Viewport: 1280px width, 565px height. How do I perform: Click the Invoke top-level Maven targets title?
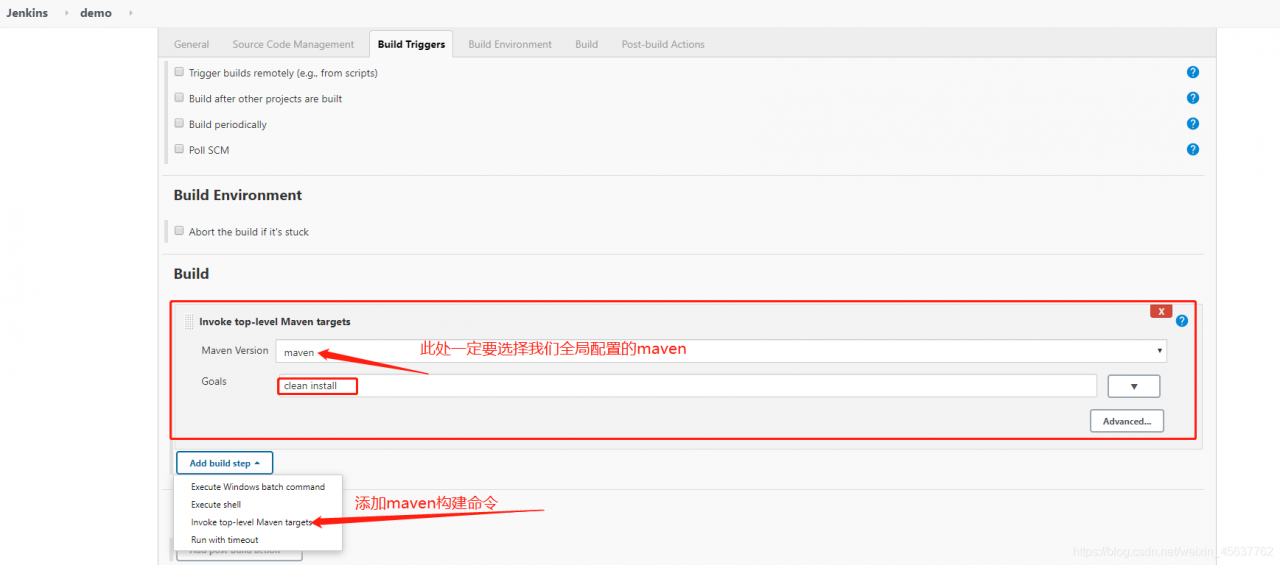[275, 322]
